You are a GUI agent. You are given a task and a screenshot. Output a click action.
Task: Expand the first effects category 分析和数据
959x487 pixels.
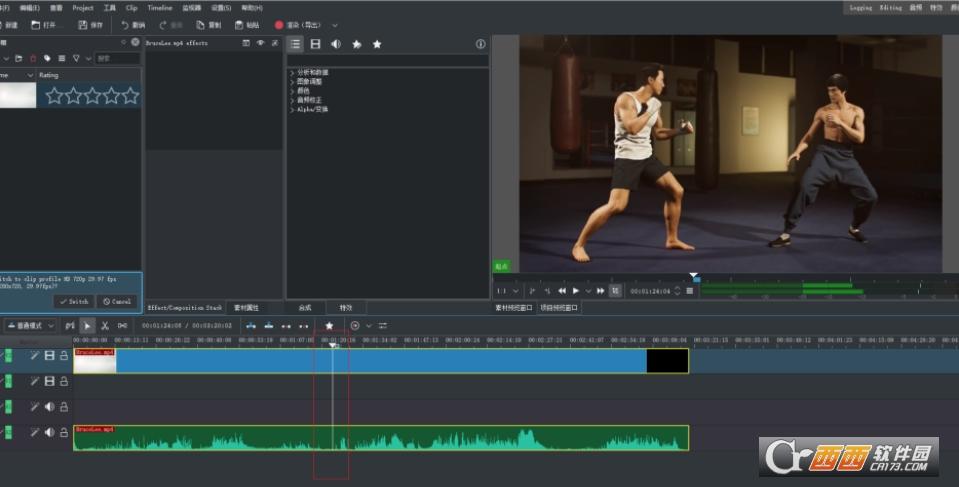coord(292,72)
